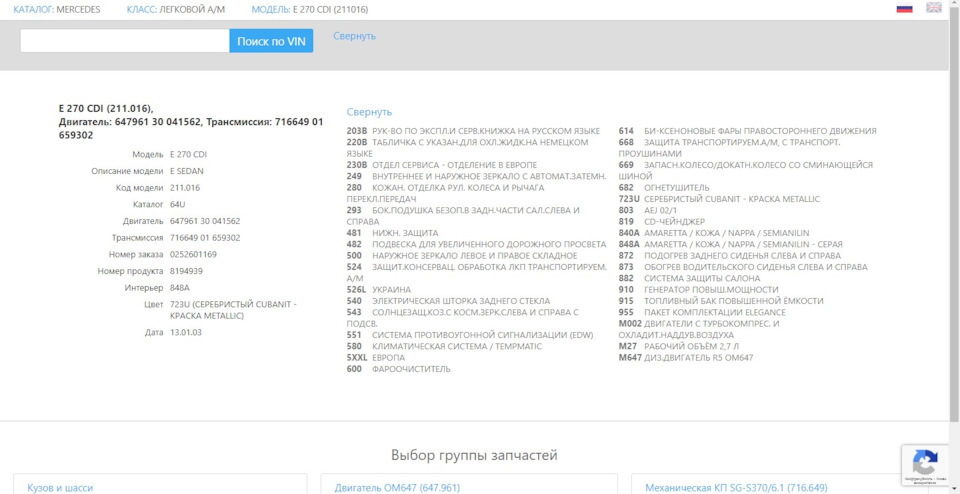Select option '873 ОБОГРЕВ ВОДИТЕЛЬСКОГО СИДЕНЬЯ'
Image resolution: width=960 pixels, height=494 pixels.
click(743, 267)
